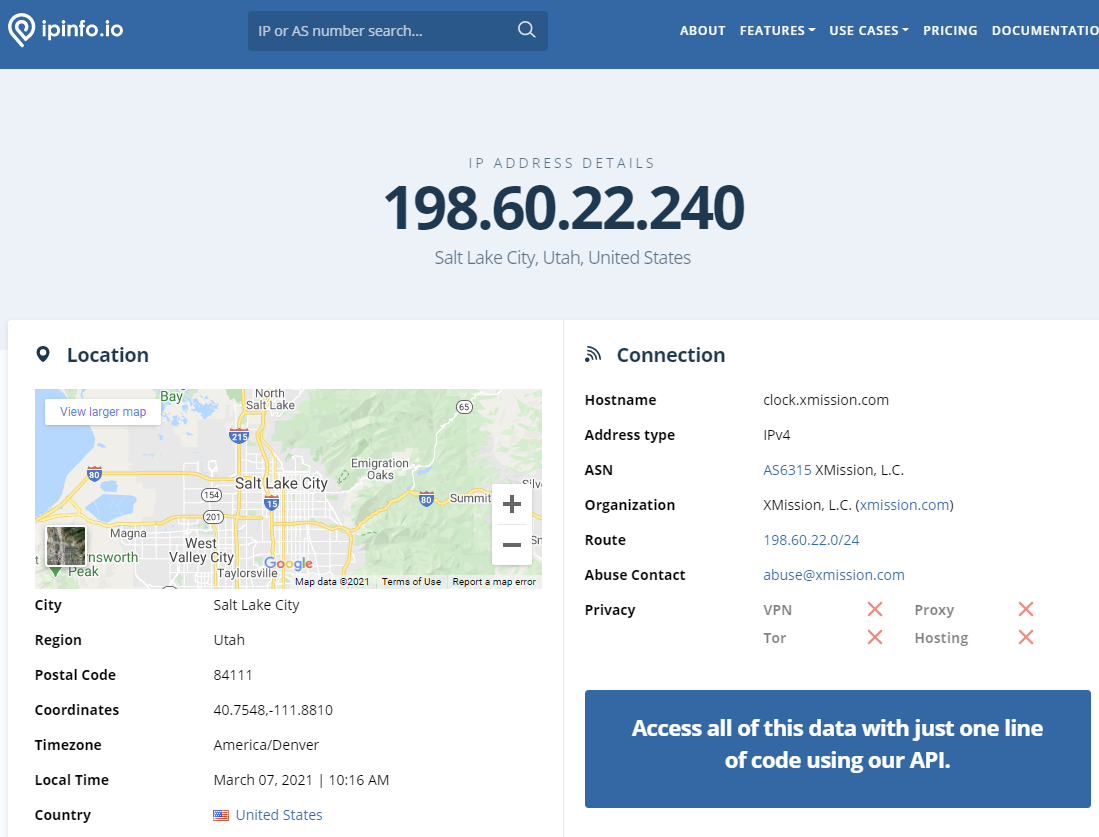Click the red X next to Proxy
1099x837 pixels.
1025,608
